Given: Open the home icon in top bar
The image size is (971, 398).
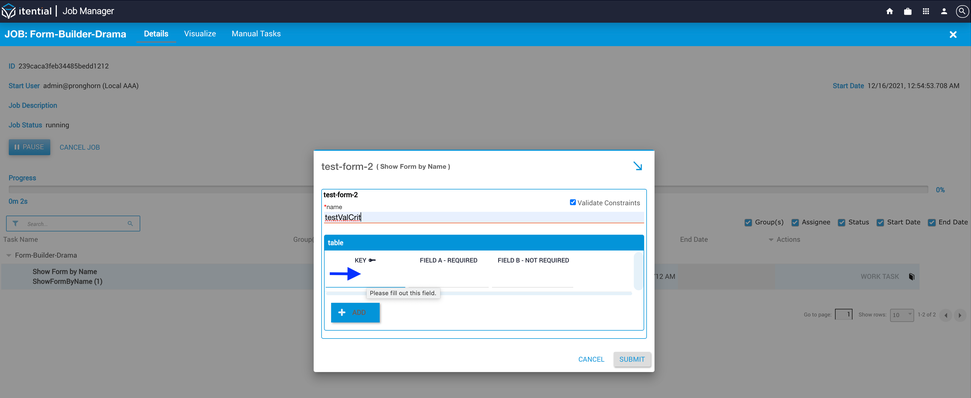Looking at the screenshot, I should 889,11.
